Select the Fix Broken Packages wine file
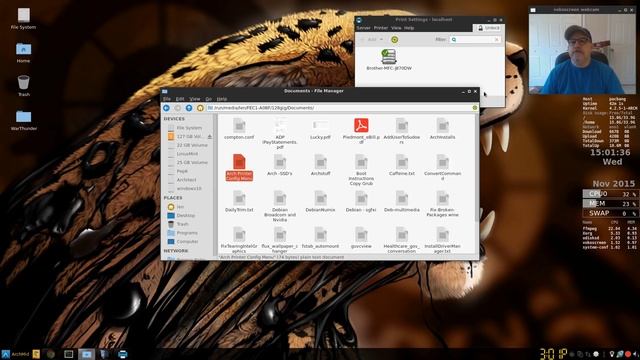The height and width of the screenshot is (360, 640). [442, 204]
